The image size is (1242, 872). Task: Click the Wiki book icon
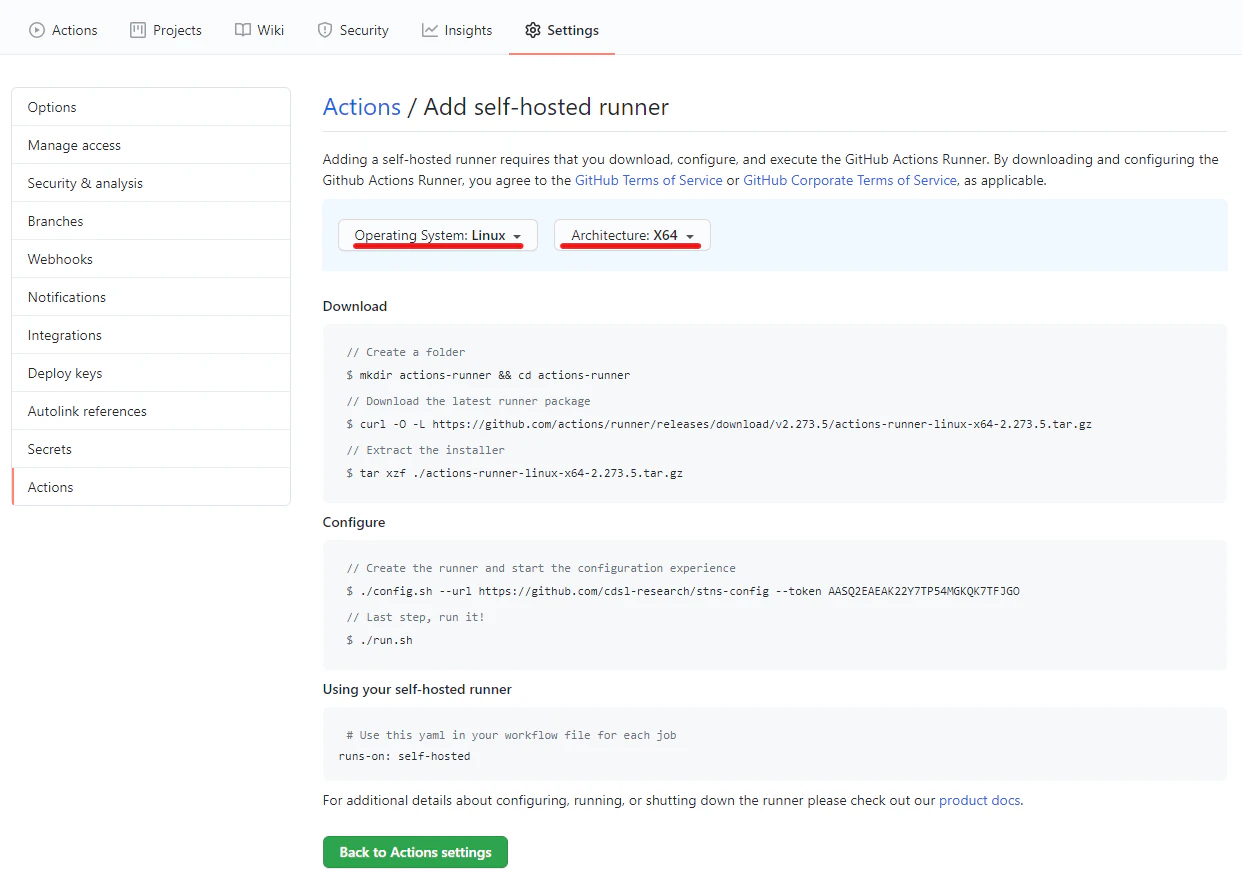(x=243, y=30)
